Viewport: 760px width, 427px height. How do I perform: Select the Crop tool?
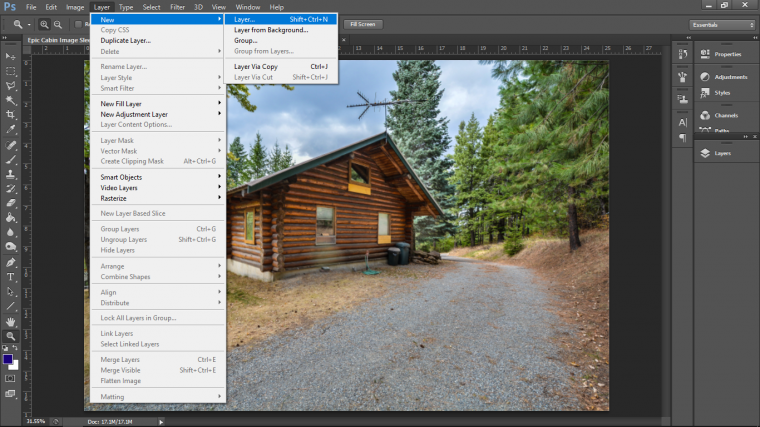coord(10,115)
